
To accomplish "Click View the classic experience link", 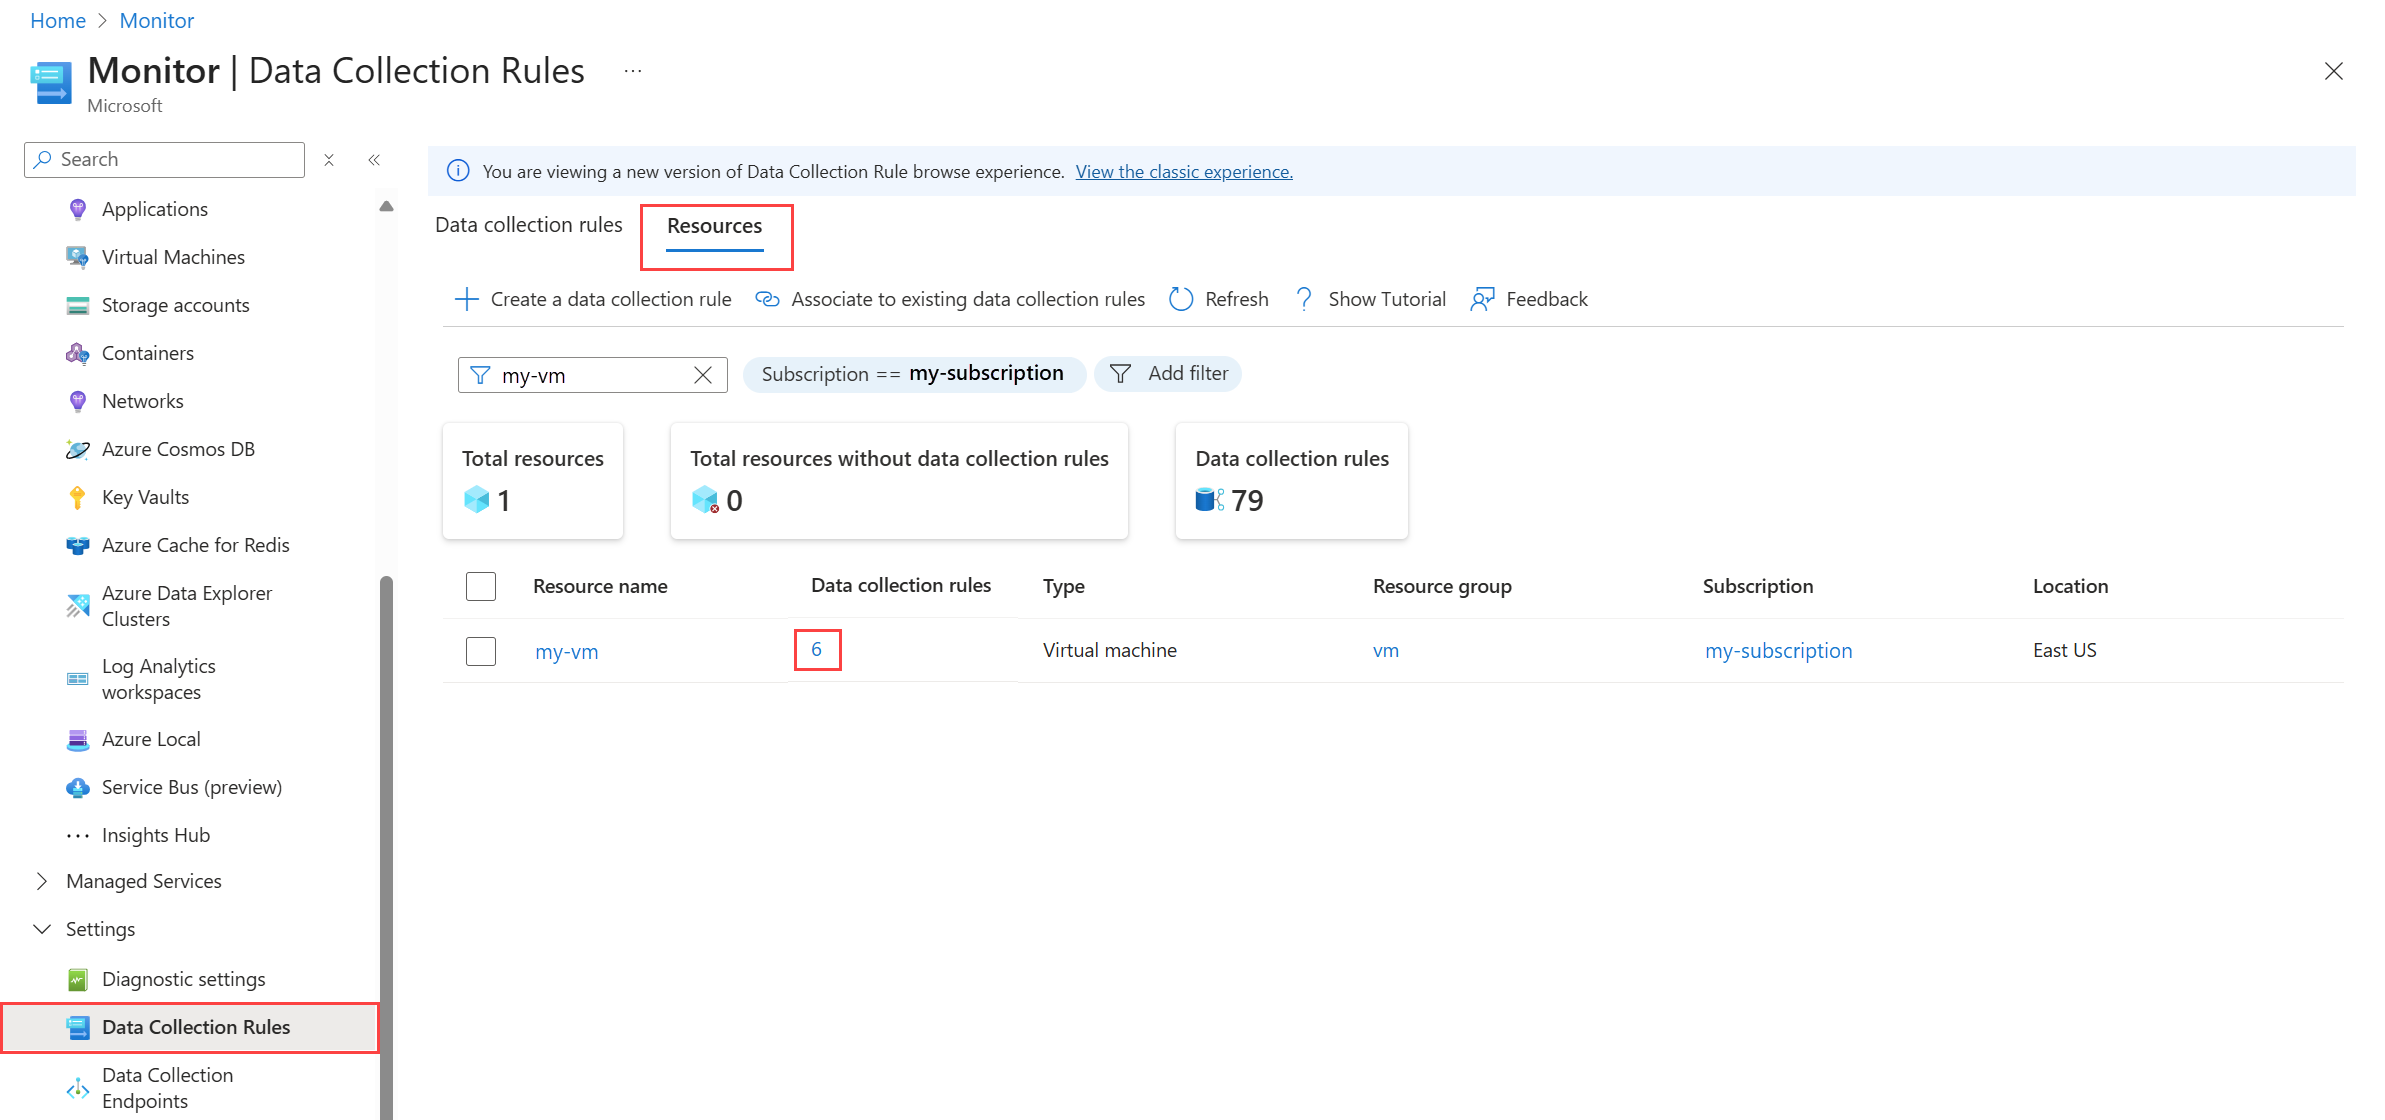I will pyautogui.click(x=1183, y=172).
